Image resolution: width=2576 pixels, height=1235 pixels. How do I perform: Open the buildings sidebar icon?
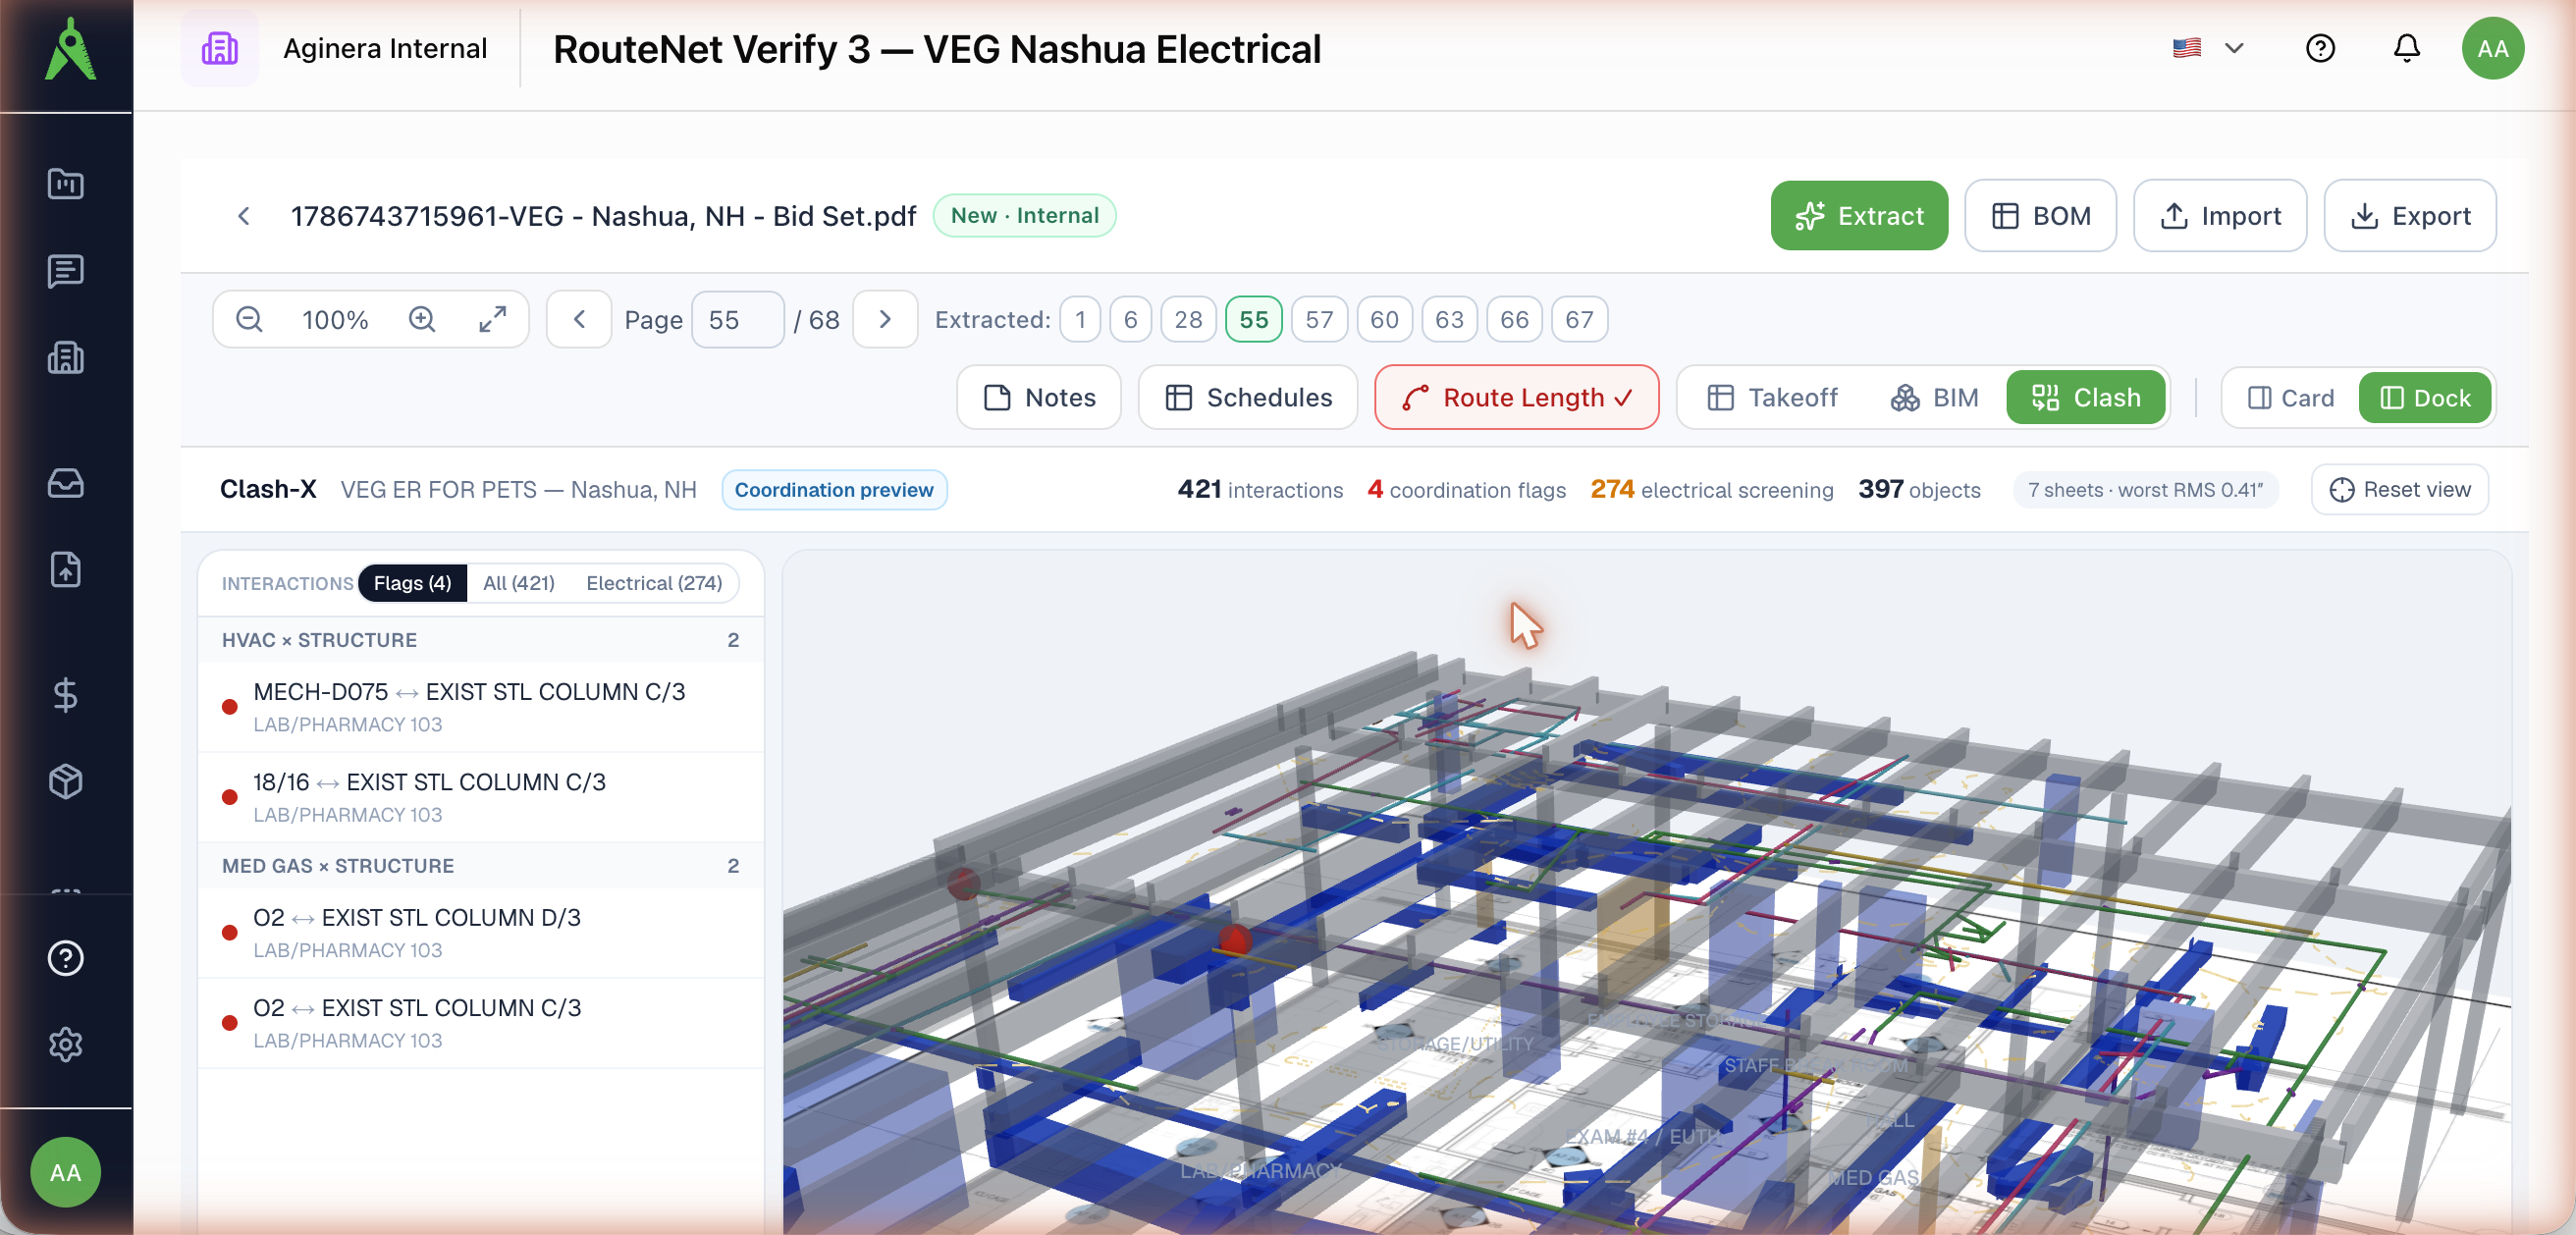pos(66,358)
